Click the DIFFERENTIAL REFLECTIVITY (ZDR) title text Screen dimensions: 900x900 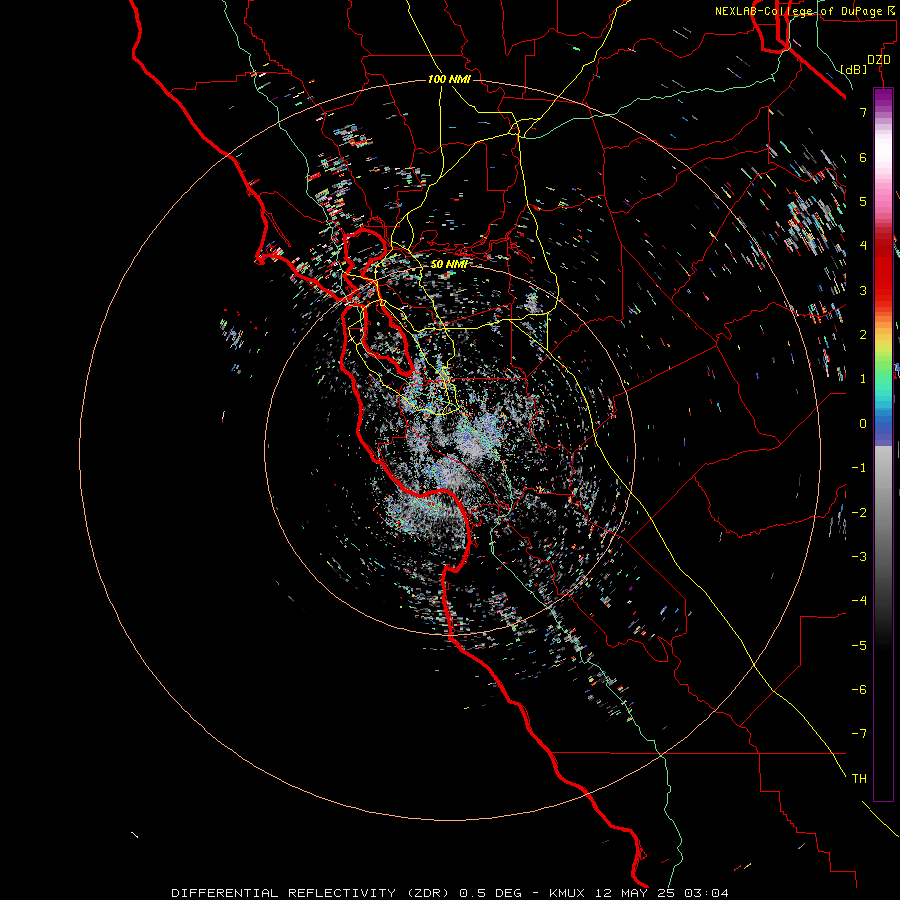(x=312, y=893)
